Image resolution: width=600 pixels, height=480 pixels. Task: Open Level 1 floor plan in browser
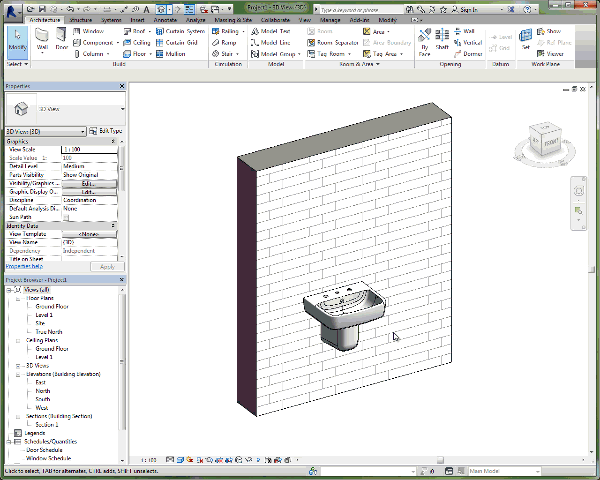click(x=44, y=315)
